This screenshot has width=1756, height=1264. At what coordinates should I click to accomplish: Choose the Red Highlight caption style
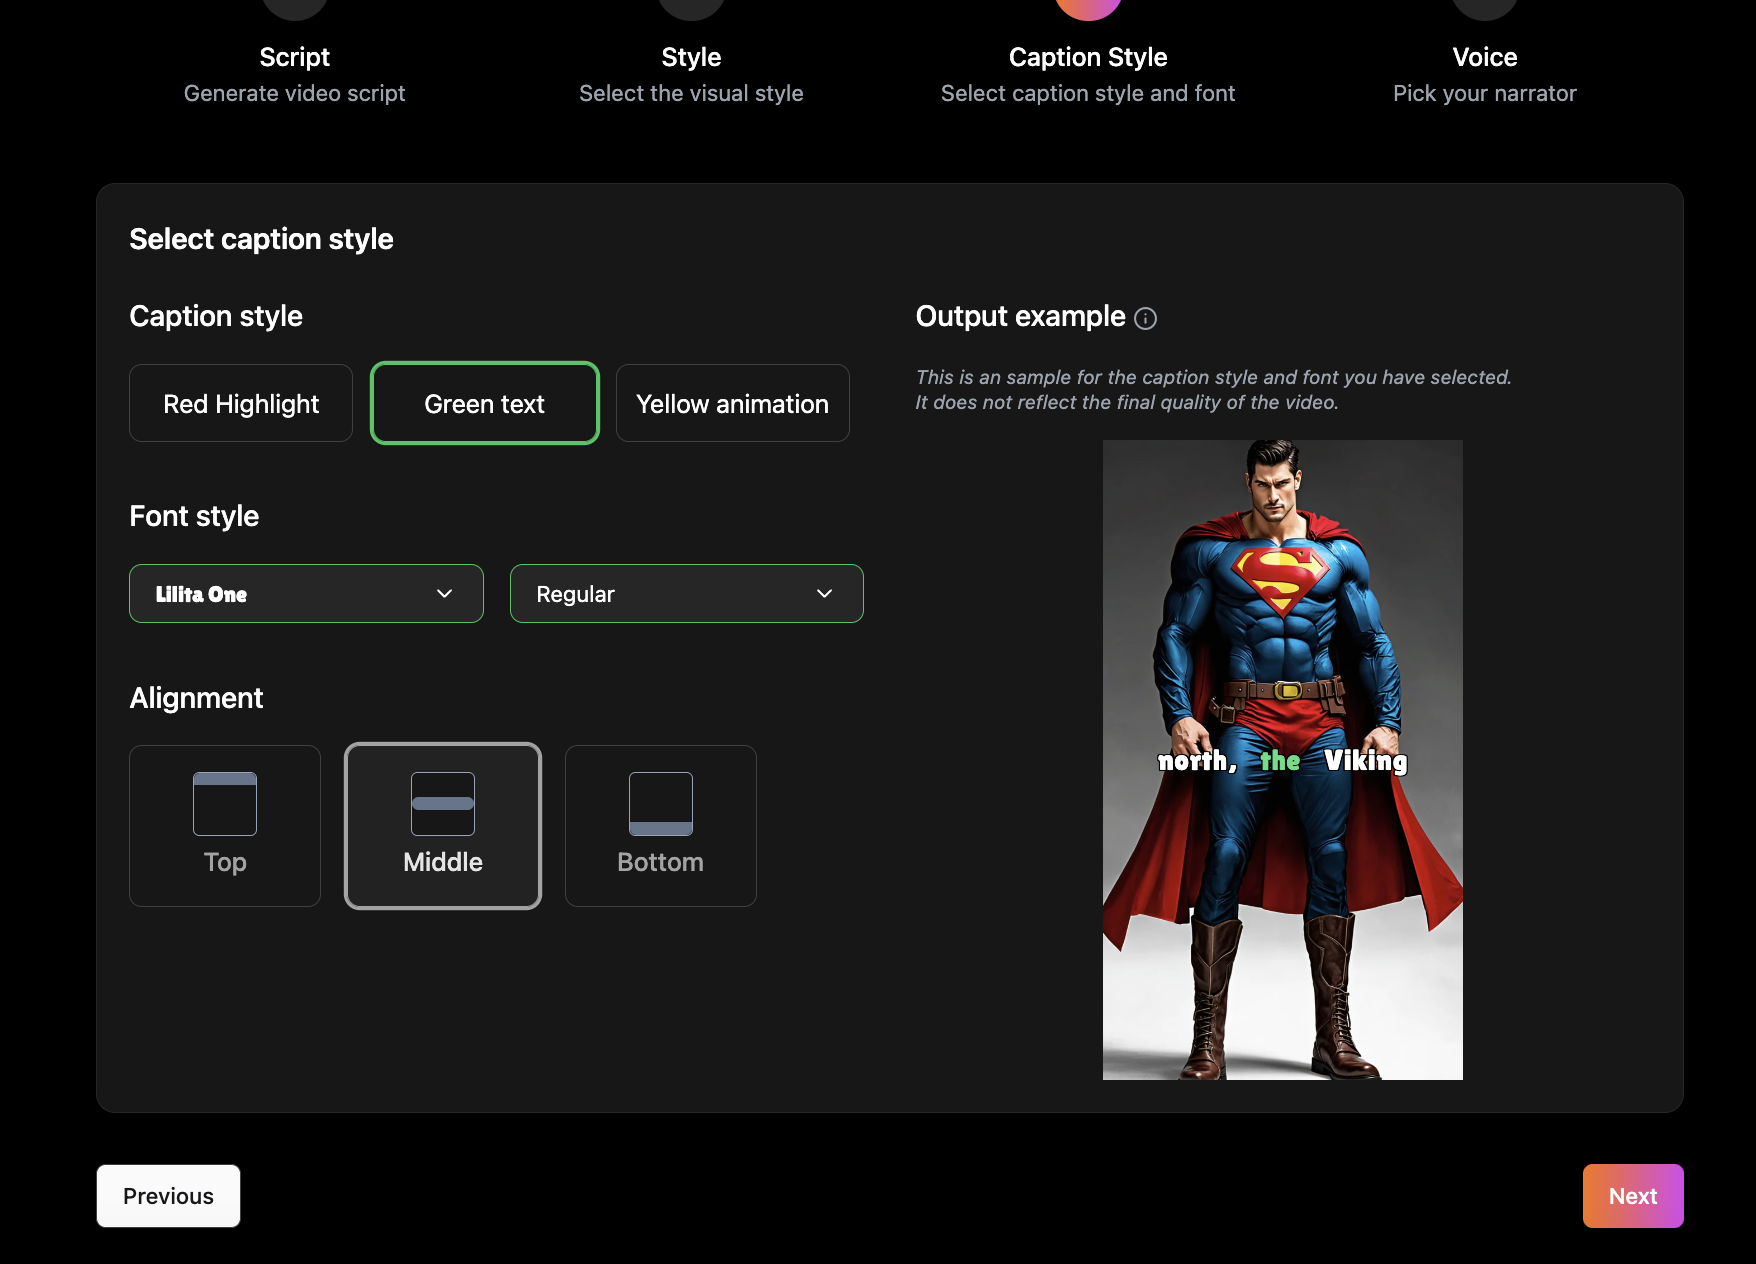pos(241,403)
